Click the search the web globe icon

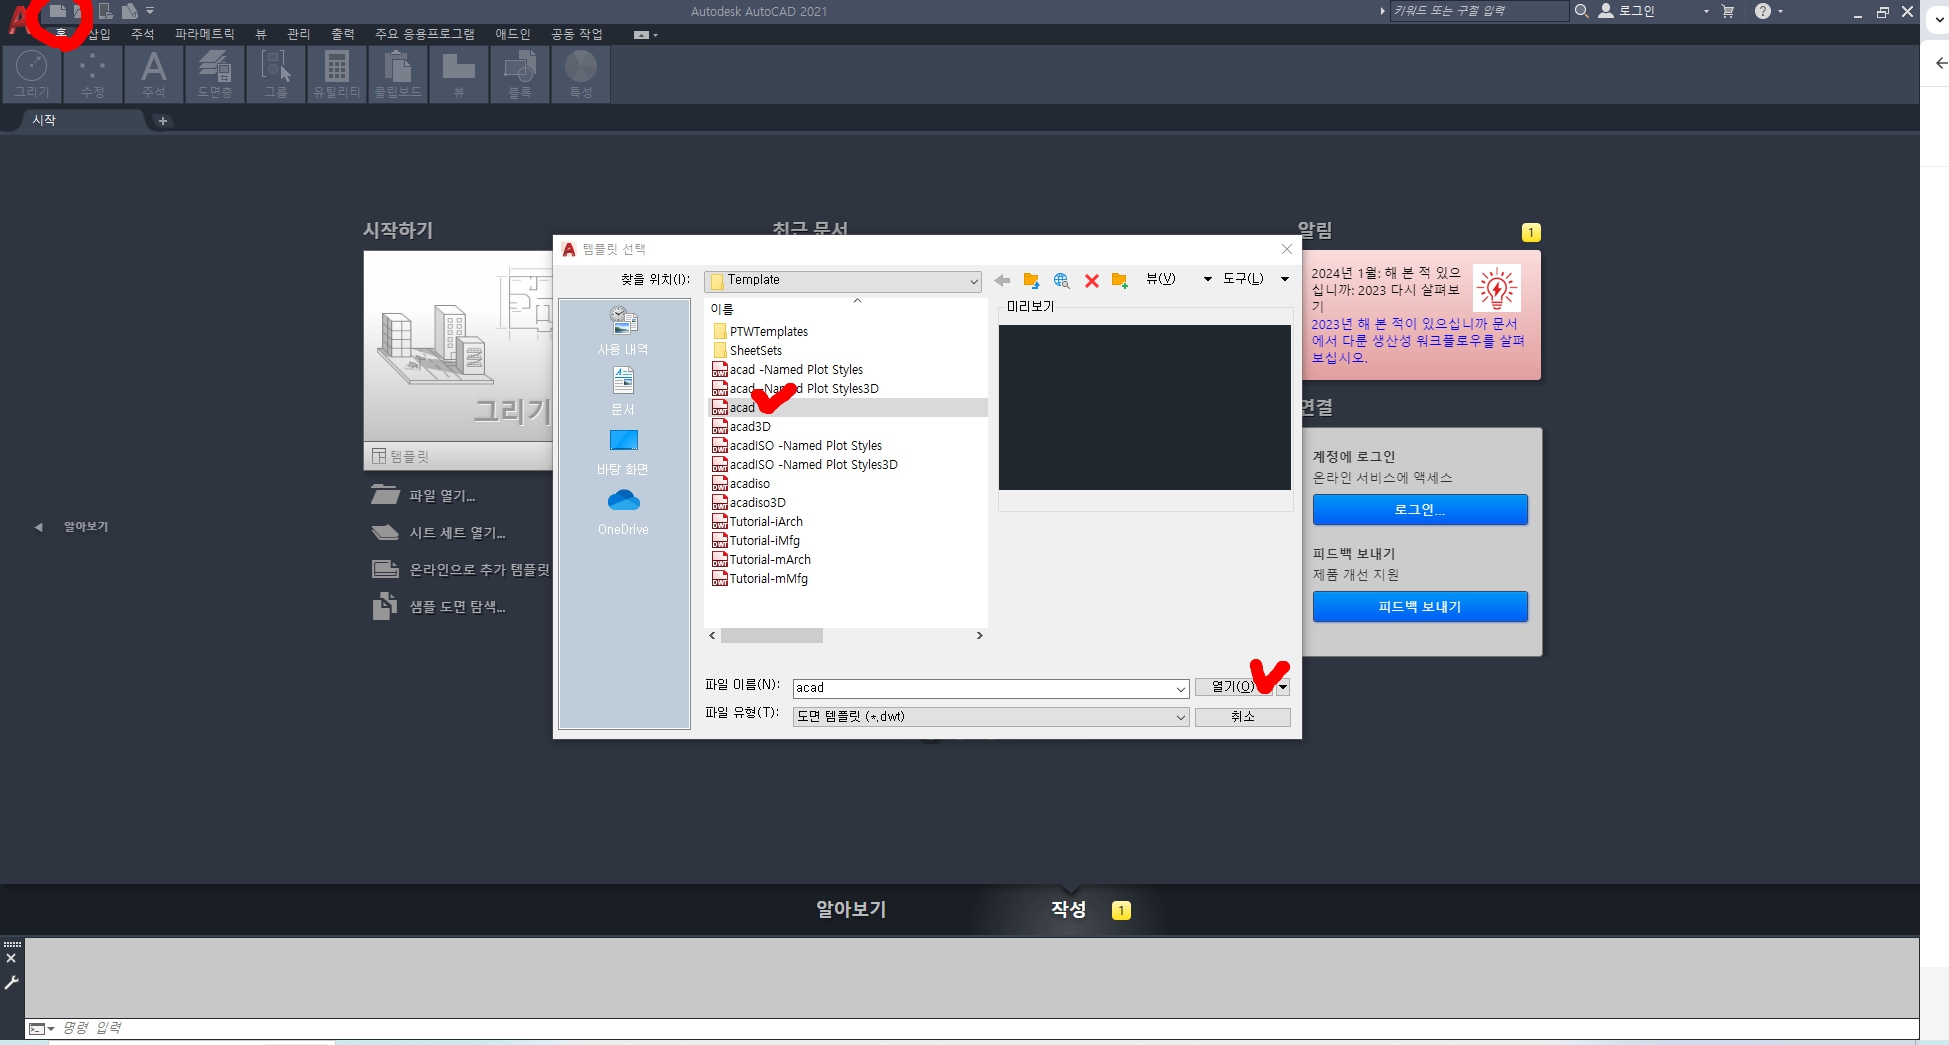click(1061, 281)
